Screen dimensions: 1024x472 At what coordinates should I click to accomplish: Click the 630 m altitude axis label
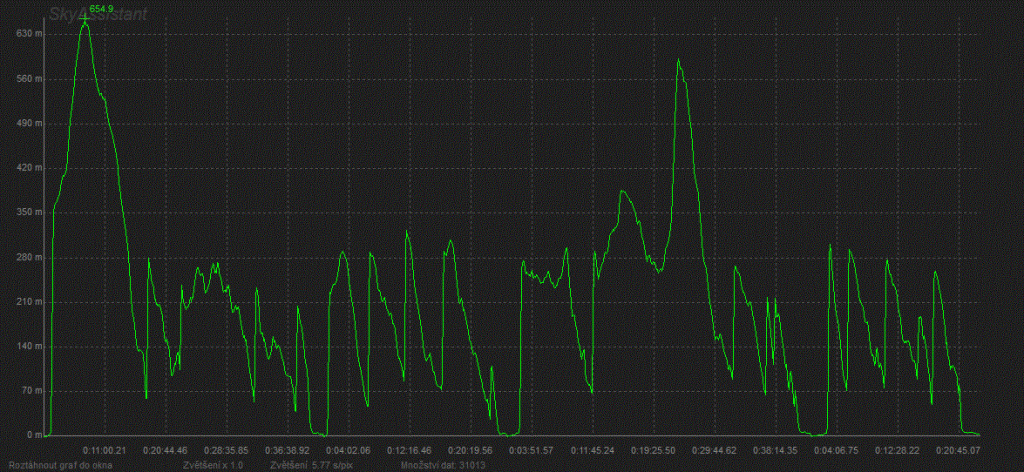coord(24,34)
